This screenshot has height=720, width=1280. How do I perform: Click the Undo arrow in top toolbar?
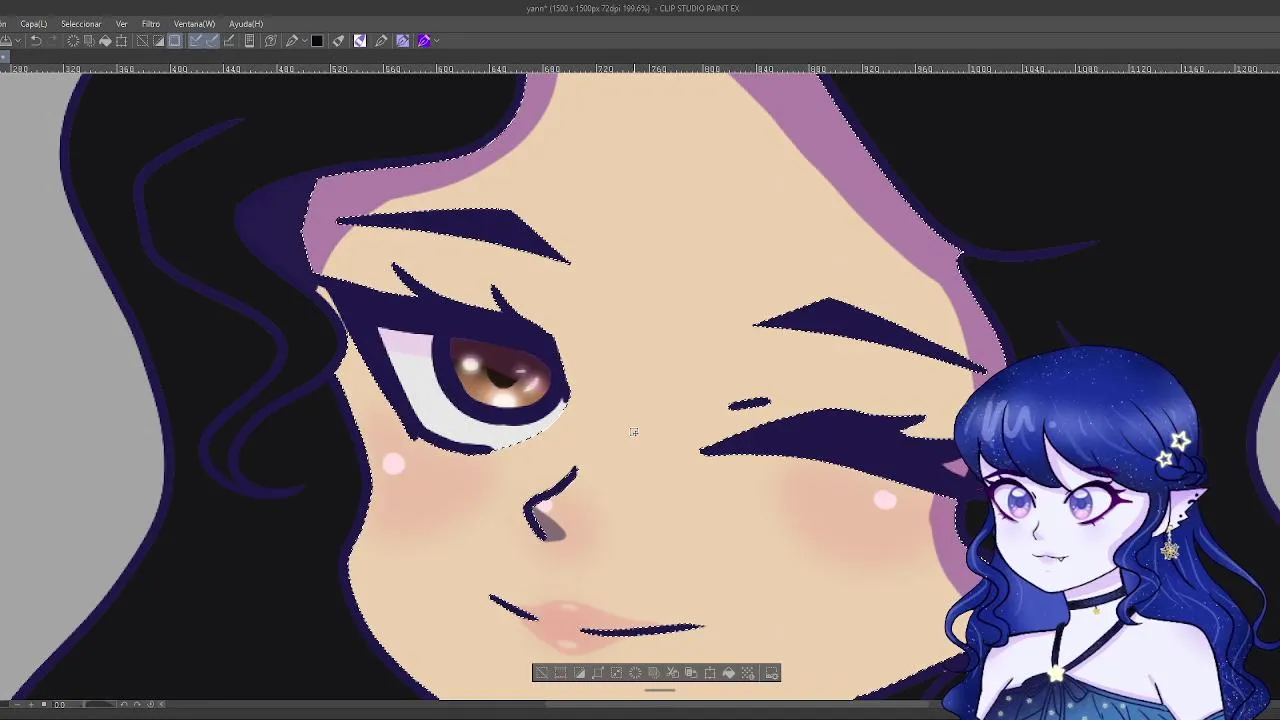(x=36, y=41)
